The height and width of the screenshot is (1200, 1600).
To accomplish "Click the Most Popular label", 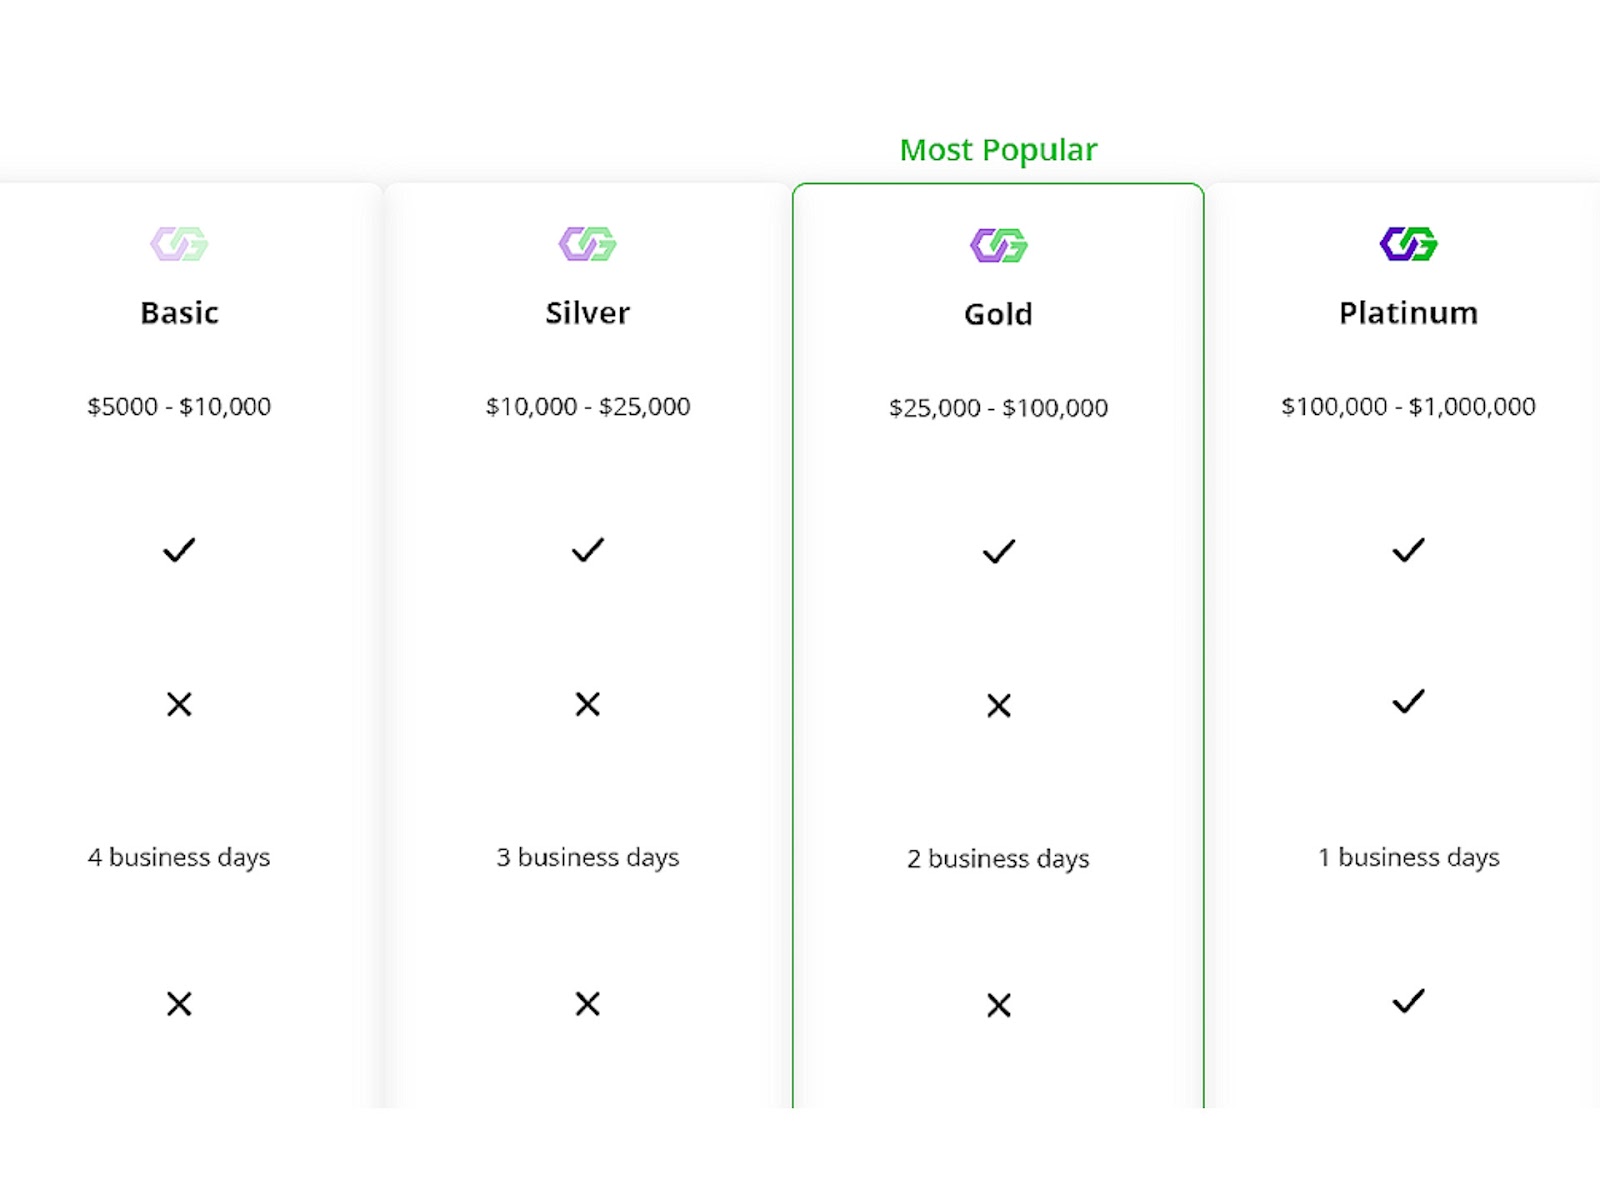I will click(x=998, y=150).
